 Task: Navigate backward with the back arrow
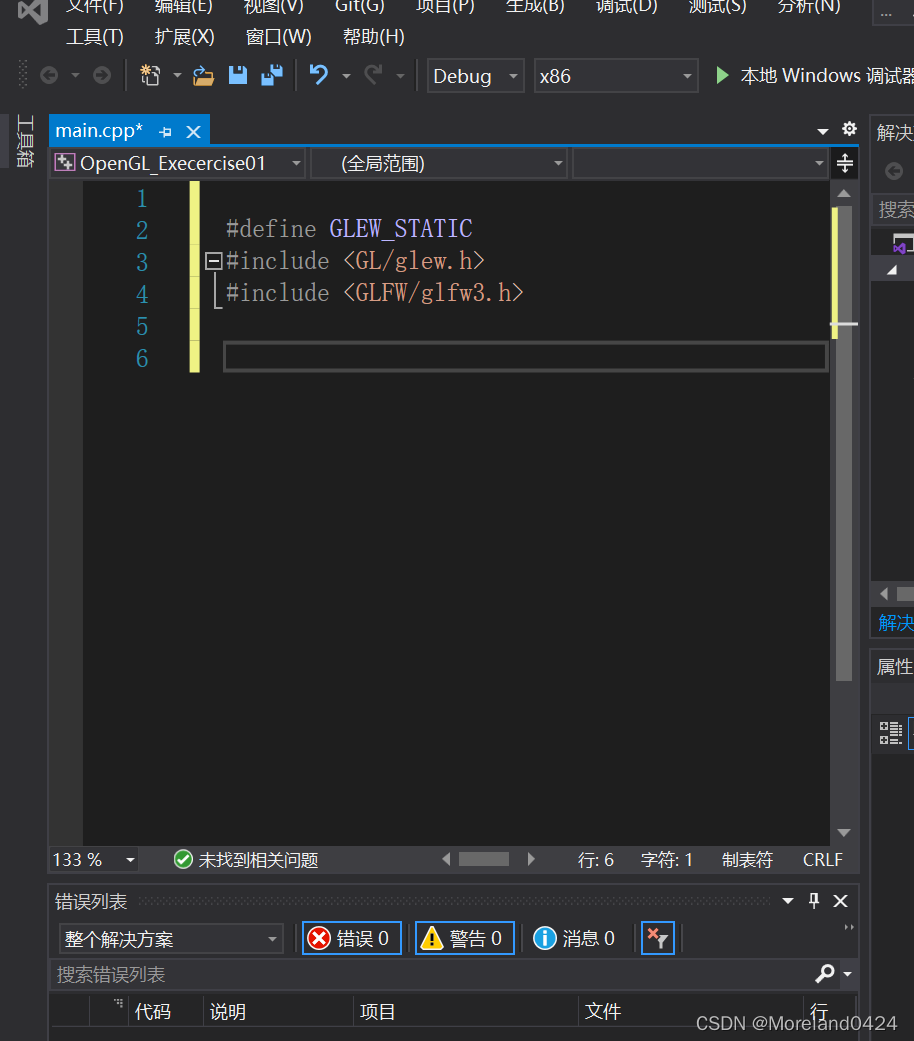pos(49,76)
